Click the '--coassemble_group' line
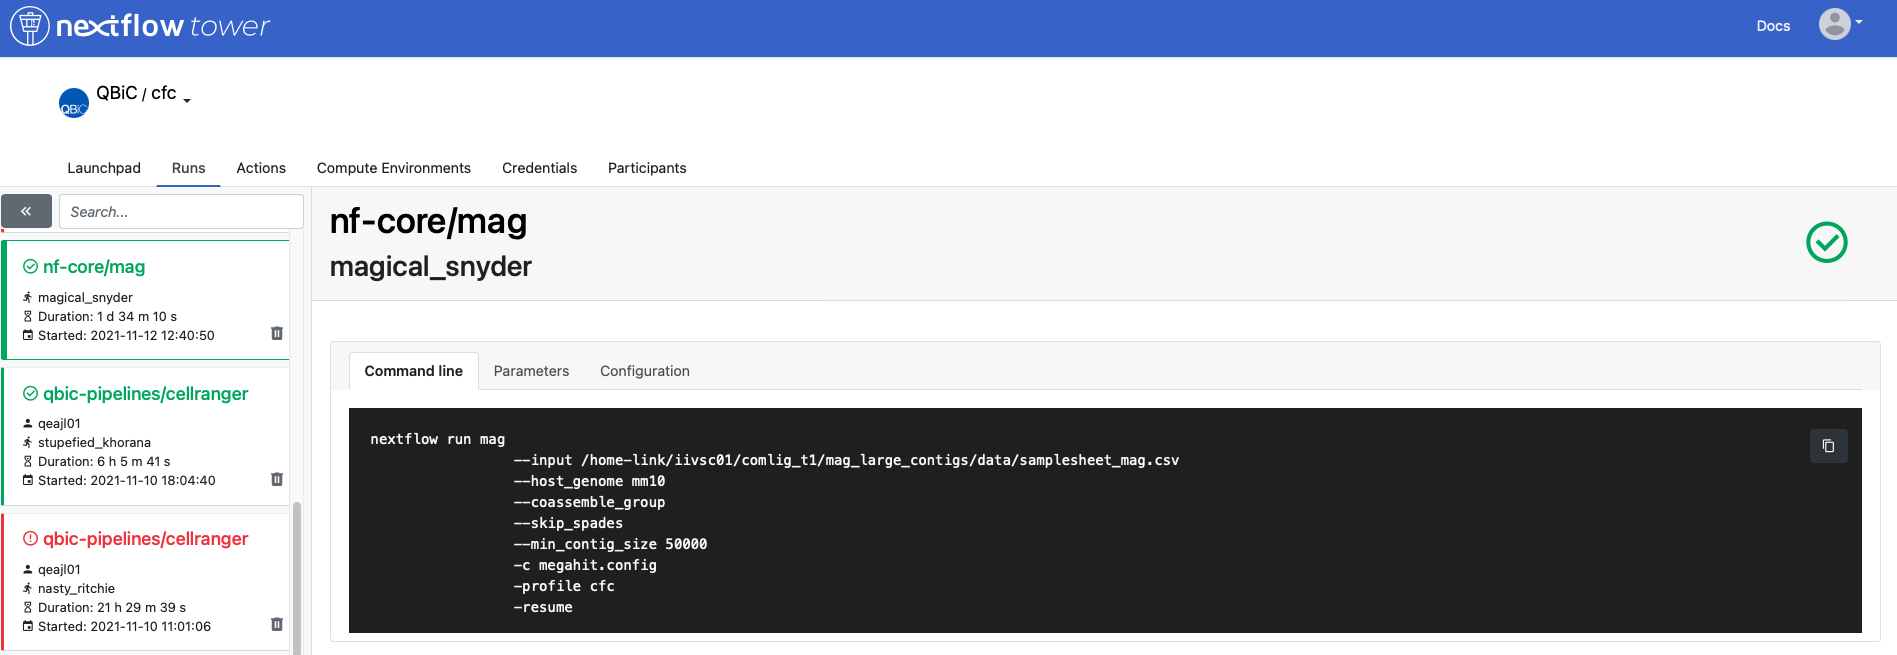 click(x=589, y=502)
